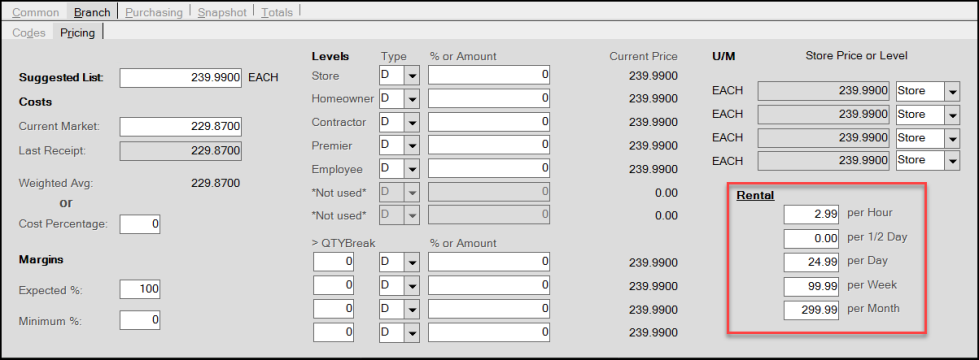Screen dimensions: 979x360
Task: Click the Contractor level amount field
Action: coord(489,122)
